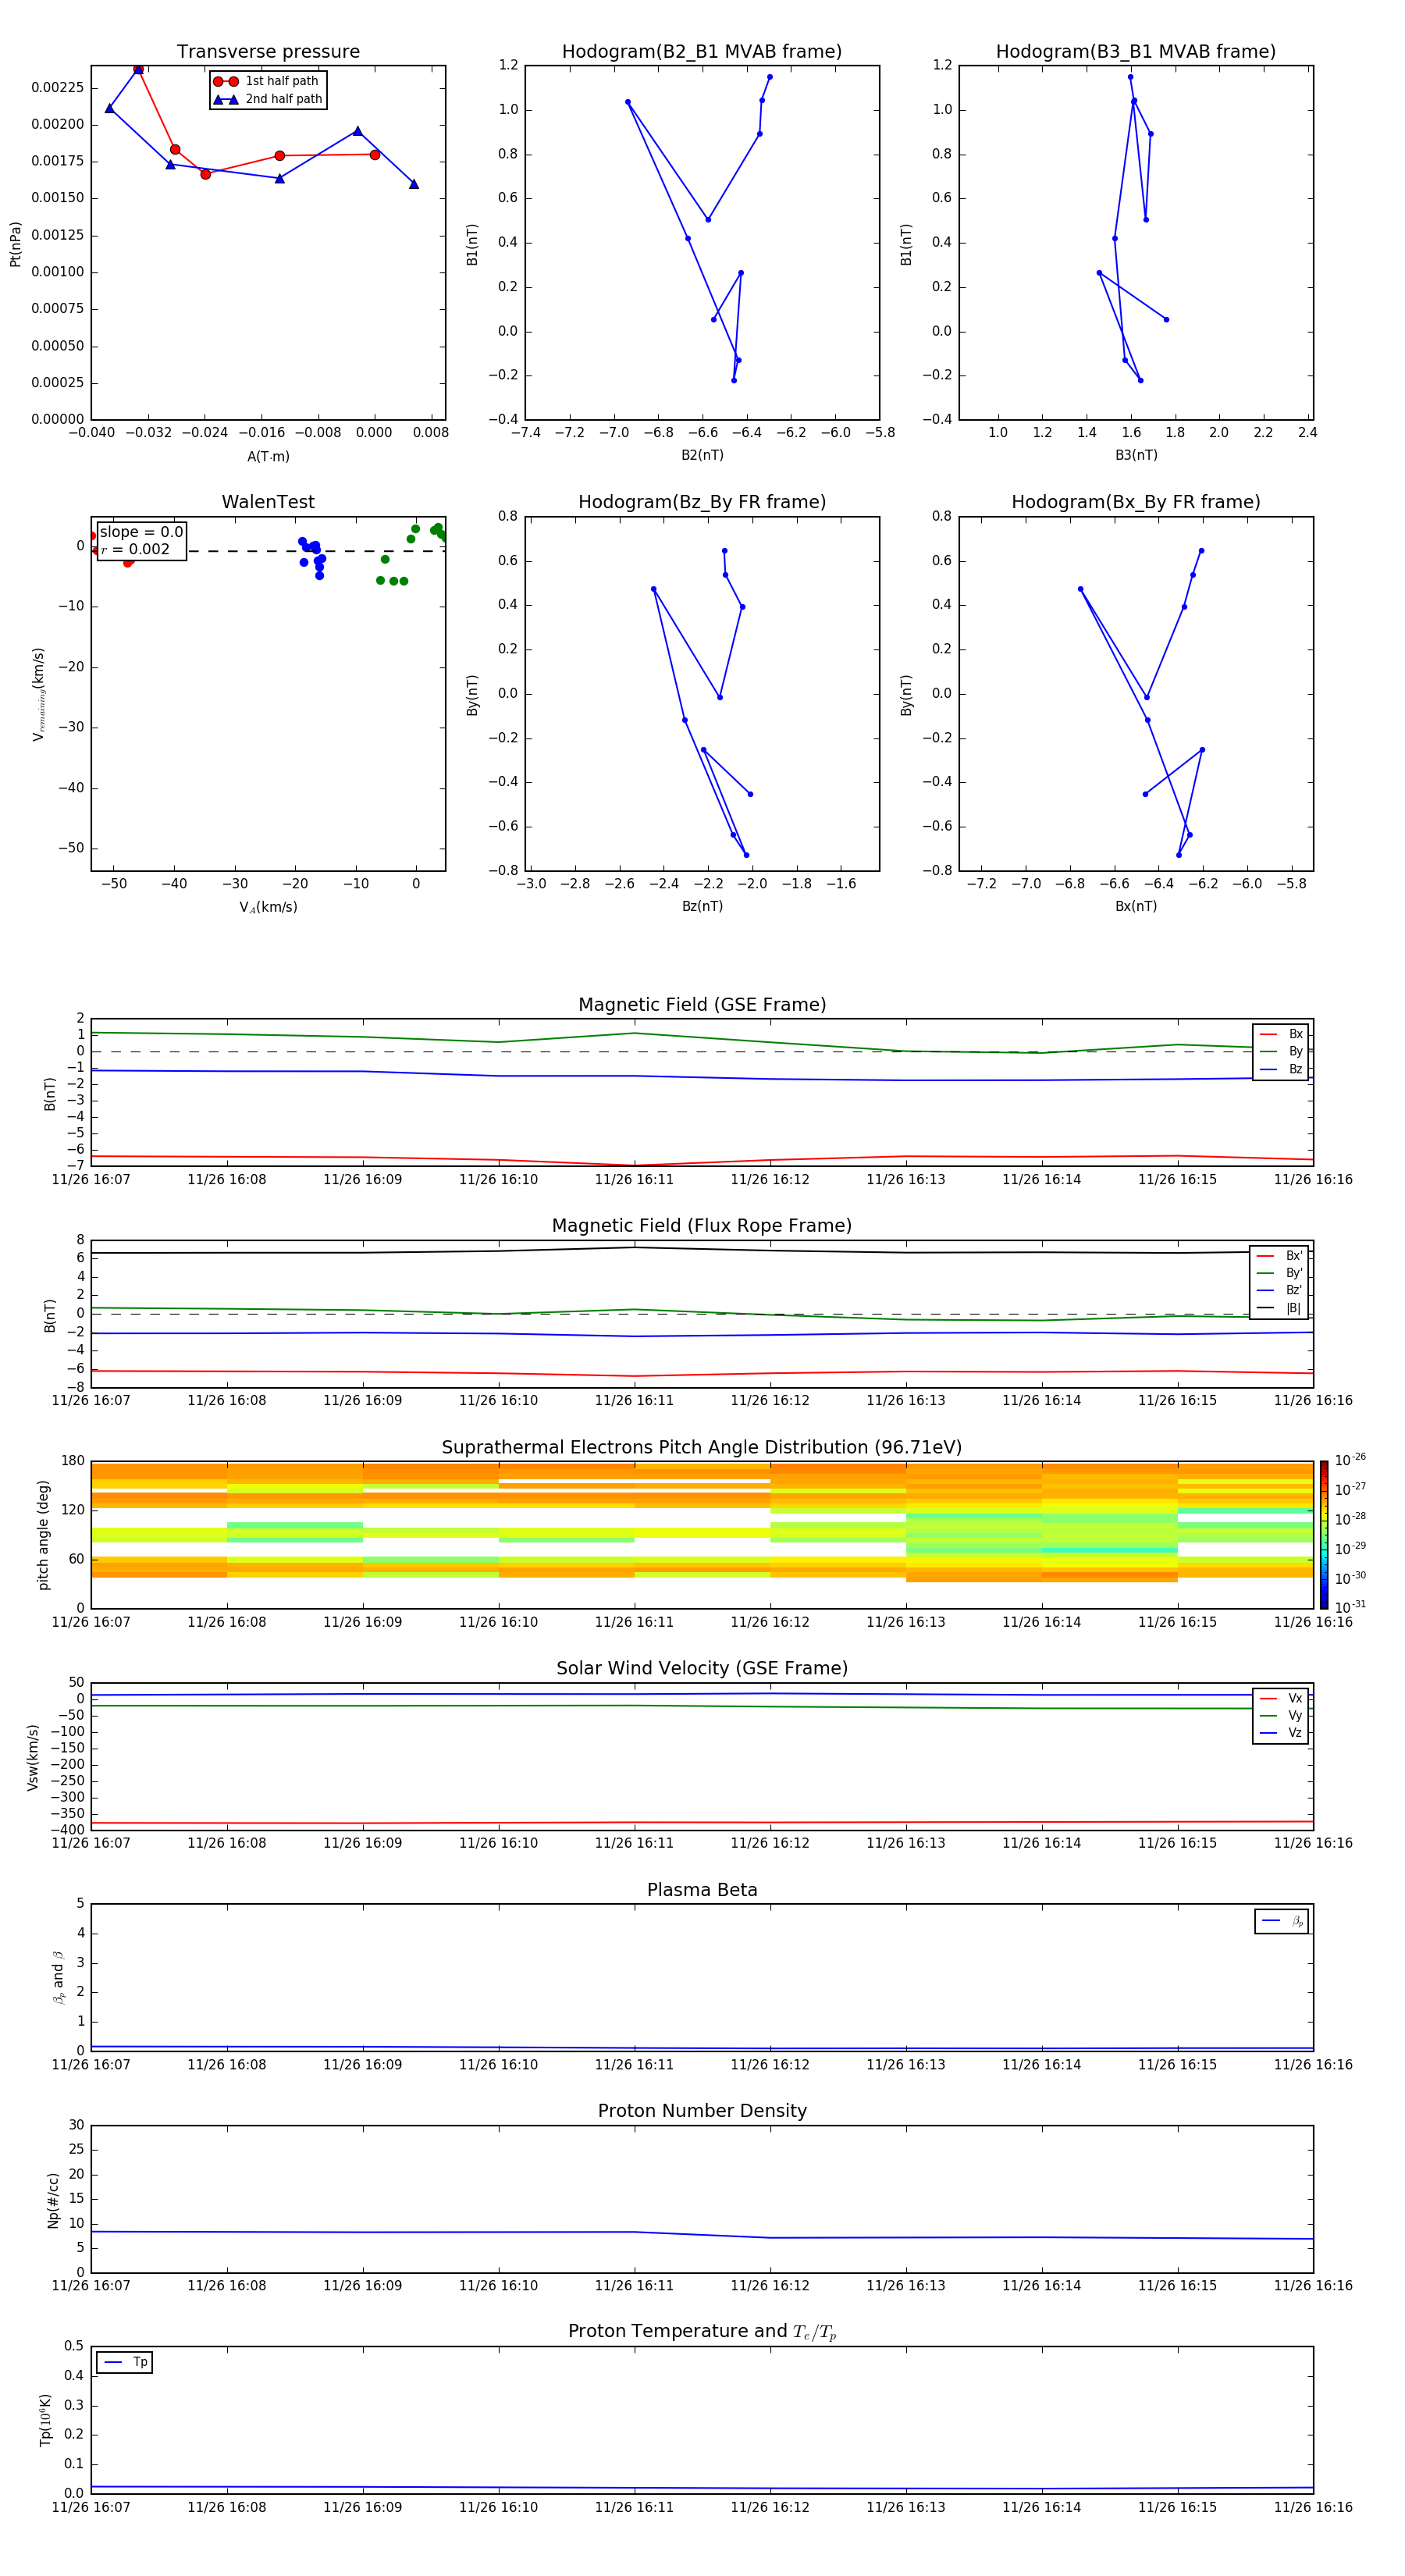Click the '11/26 16:16' tick under Plasma Beta plot
Screen dimensions: 1405x2576
tap(1313, 2065)
